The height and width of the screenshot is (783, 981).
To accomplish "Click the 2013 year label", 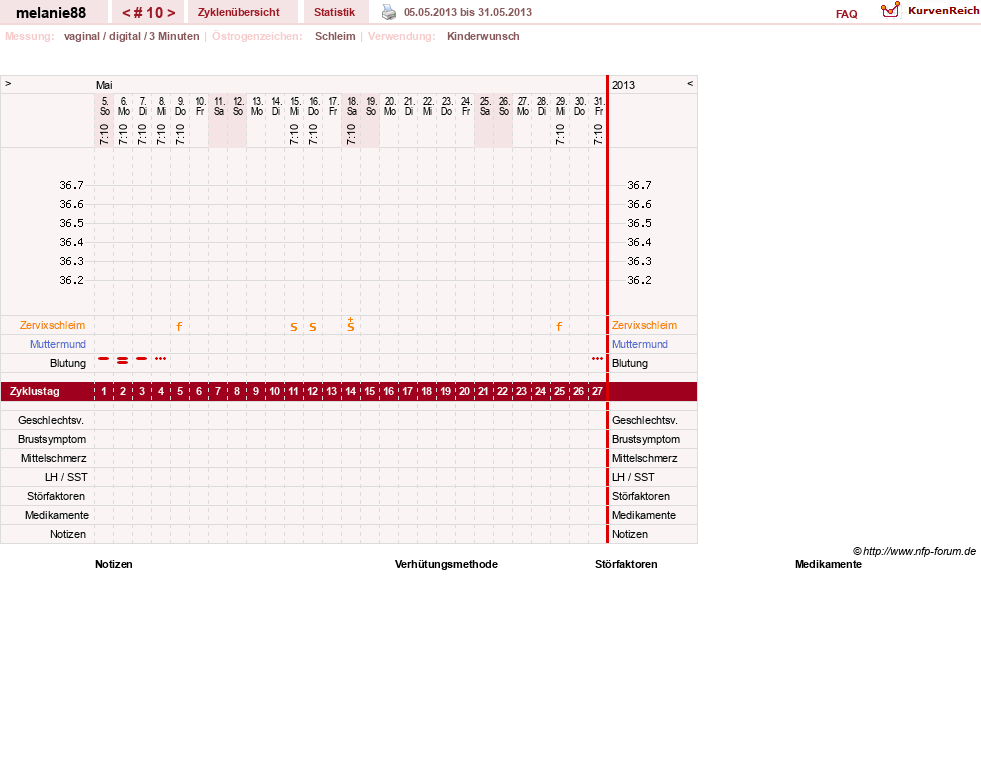I will click(623, 85).
